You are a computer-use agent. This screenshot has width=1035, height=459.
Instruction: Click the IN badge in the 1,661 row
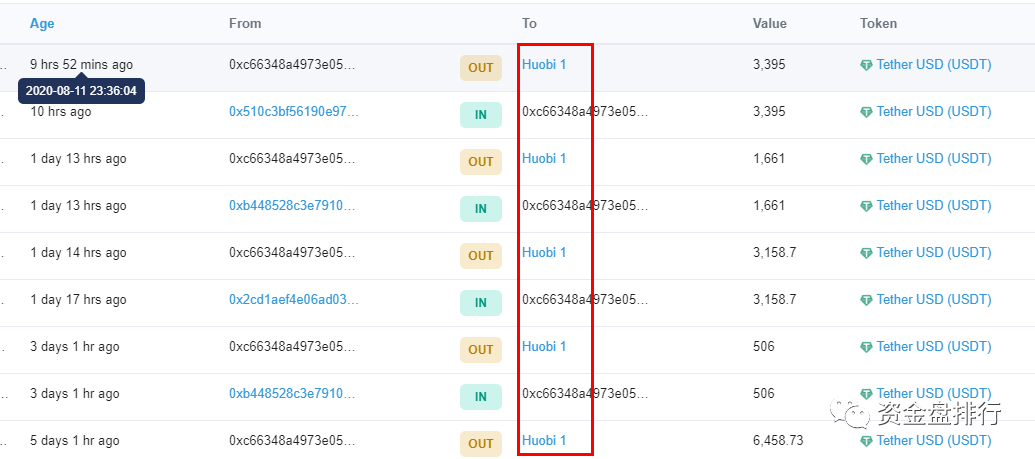pyautogui.click(x=481, y=209)
